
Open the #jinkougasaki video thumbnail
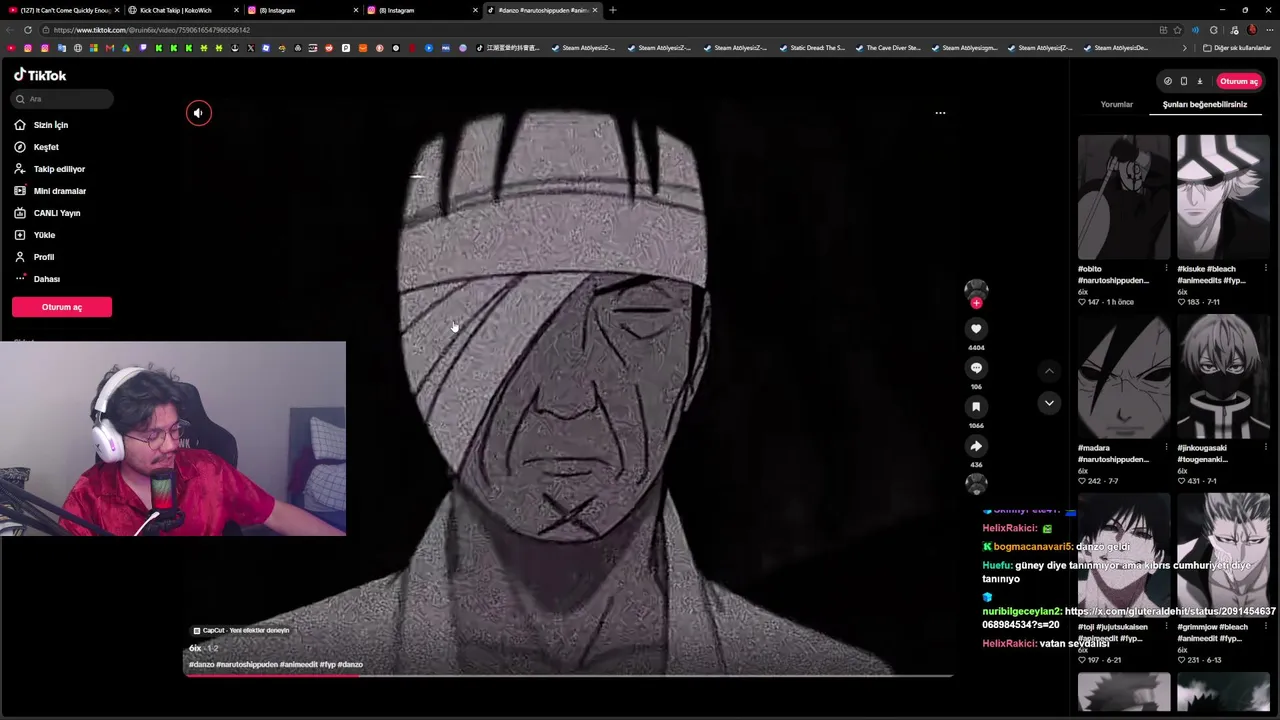(x=1223, y=377)
